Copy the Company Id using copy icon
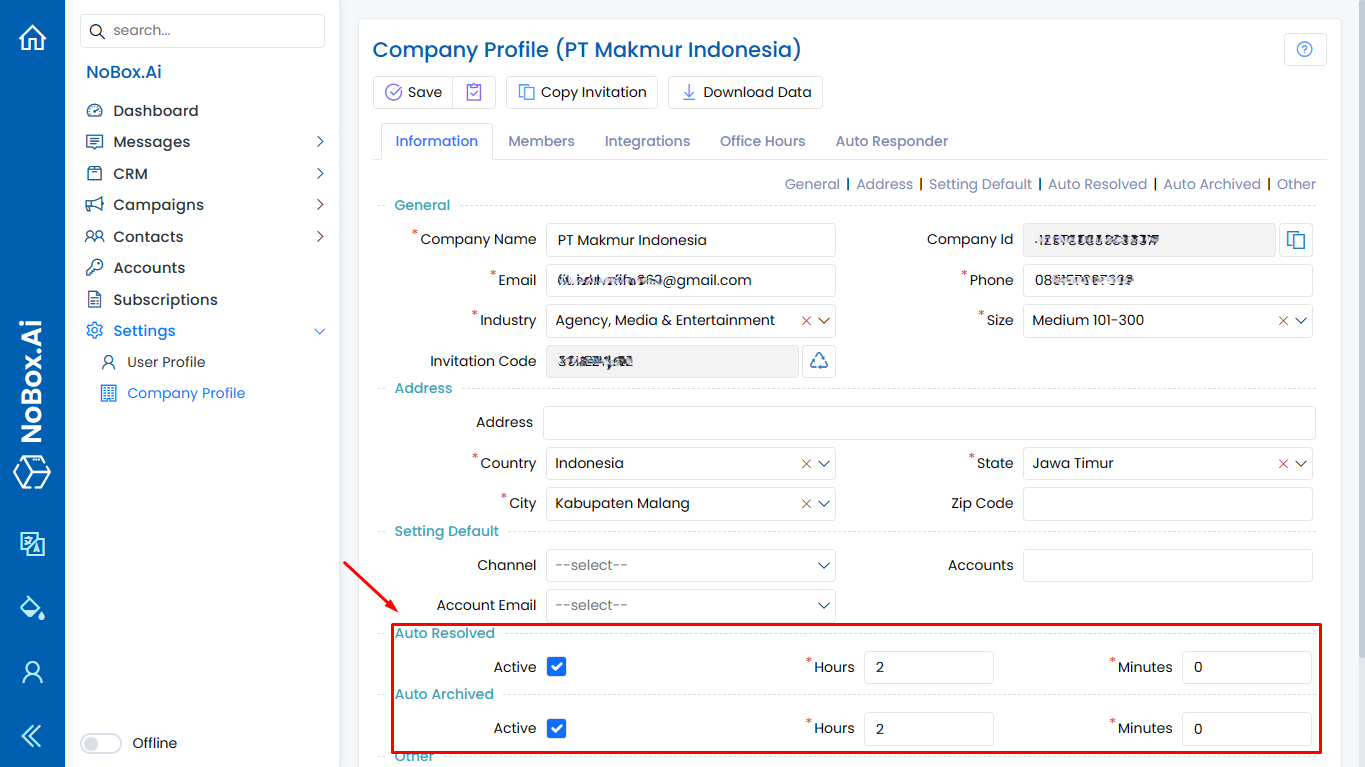Image resolution: width=1365 pixels, height=767 pixels. 1296,240
